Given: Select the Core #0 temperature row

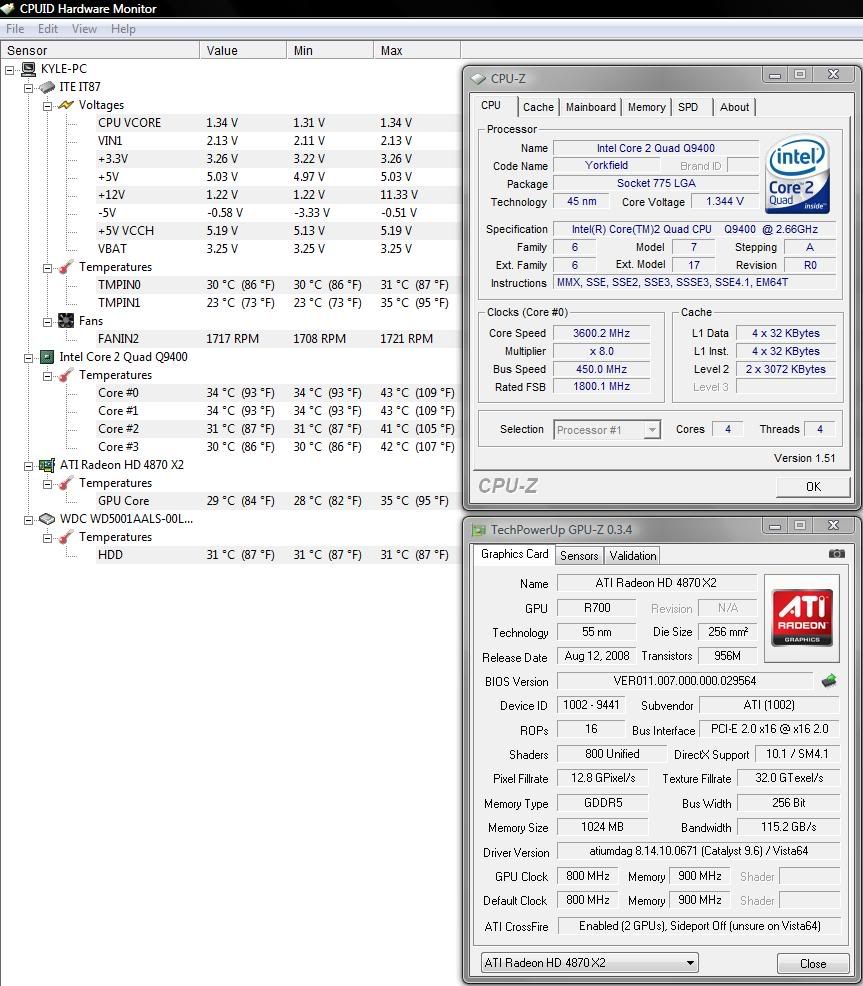Looking at the screenshot, I should pyautogui.click(x=278, y=393).
